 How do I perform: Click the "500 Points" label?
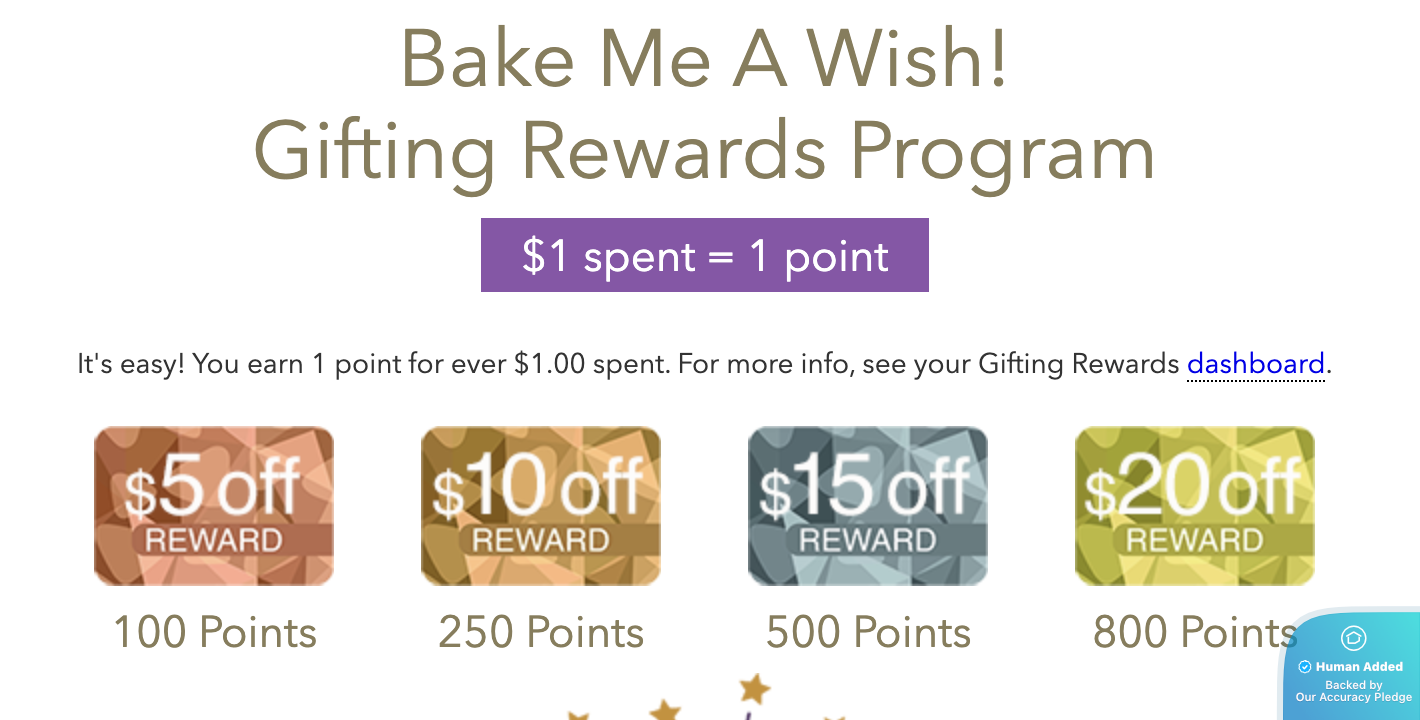point(868,632)
